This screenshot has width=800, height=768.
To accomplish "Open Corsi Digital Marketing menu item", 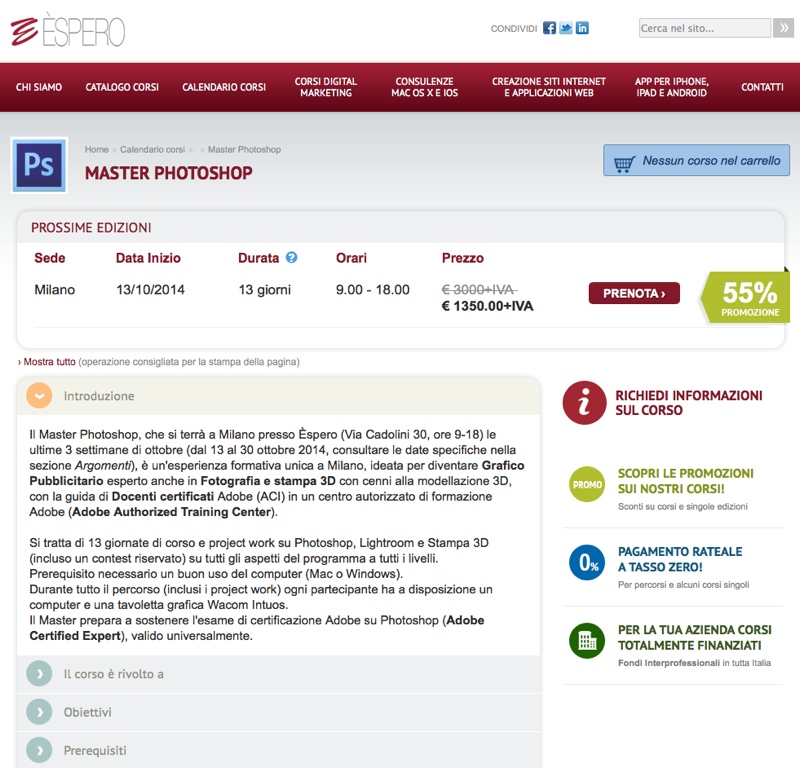I will pos(326,87).
